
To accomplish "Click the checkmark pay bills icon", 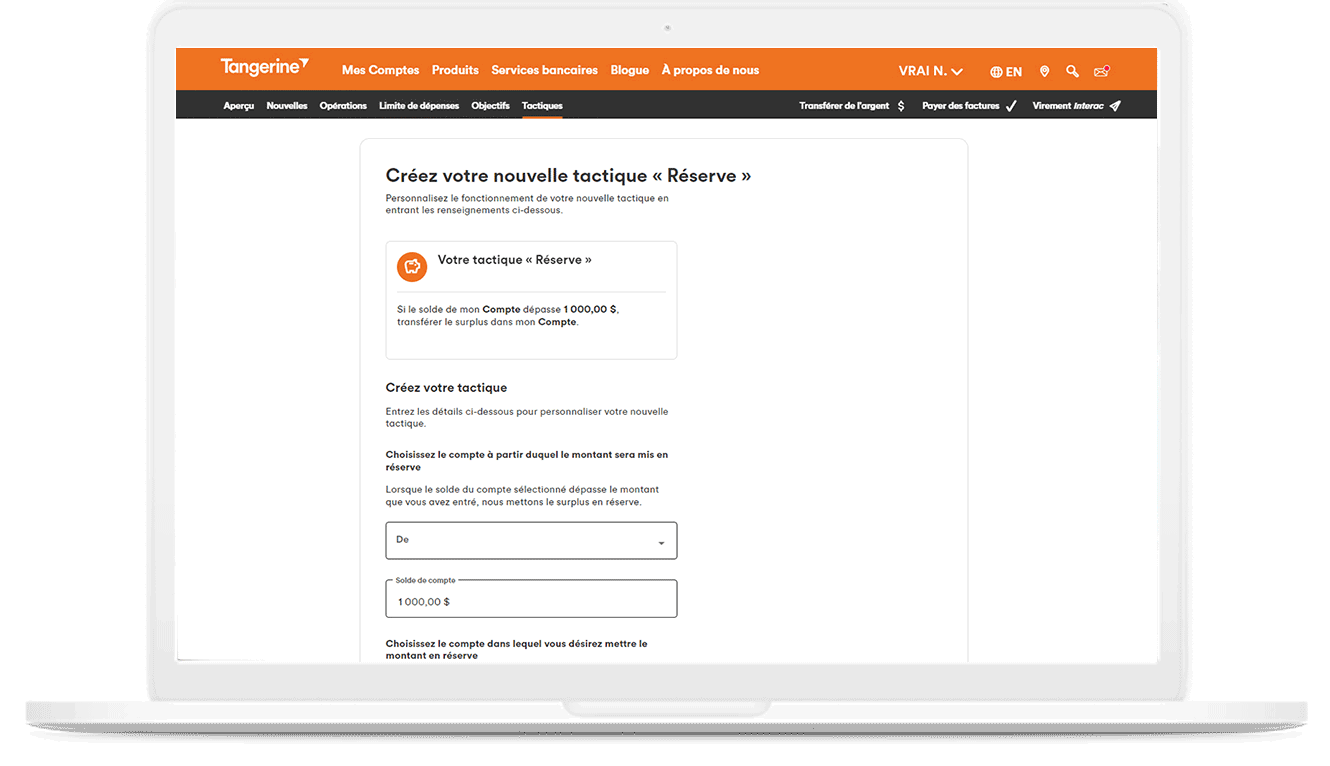I will 1011,106.
